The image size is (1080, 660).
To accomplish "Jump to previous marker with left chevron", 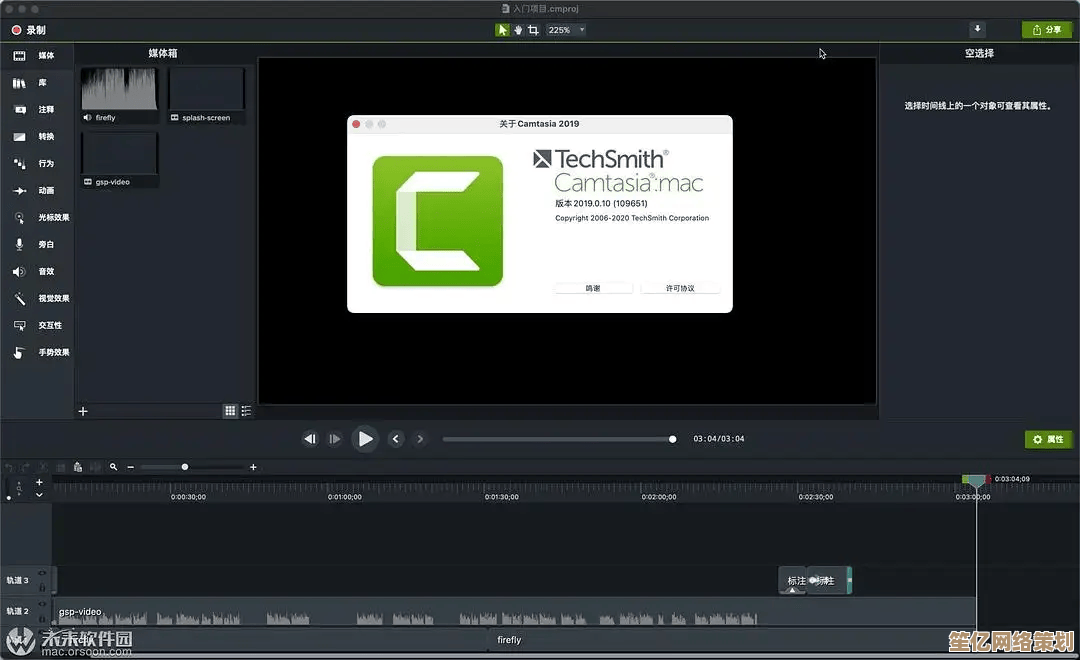I will [395, 439].
